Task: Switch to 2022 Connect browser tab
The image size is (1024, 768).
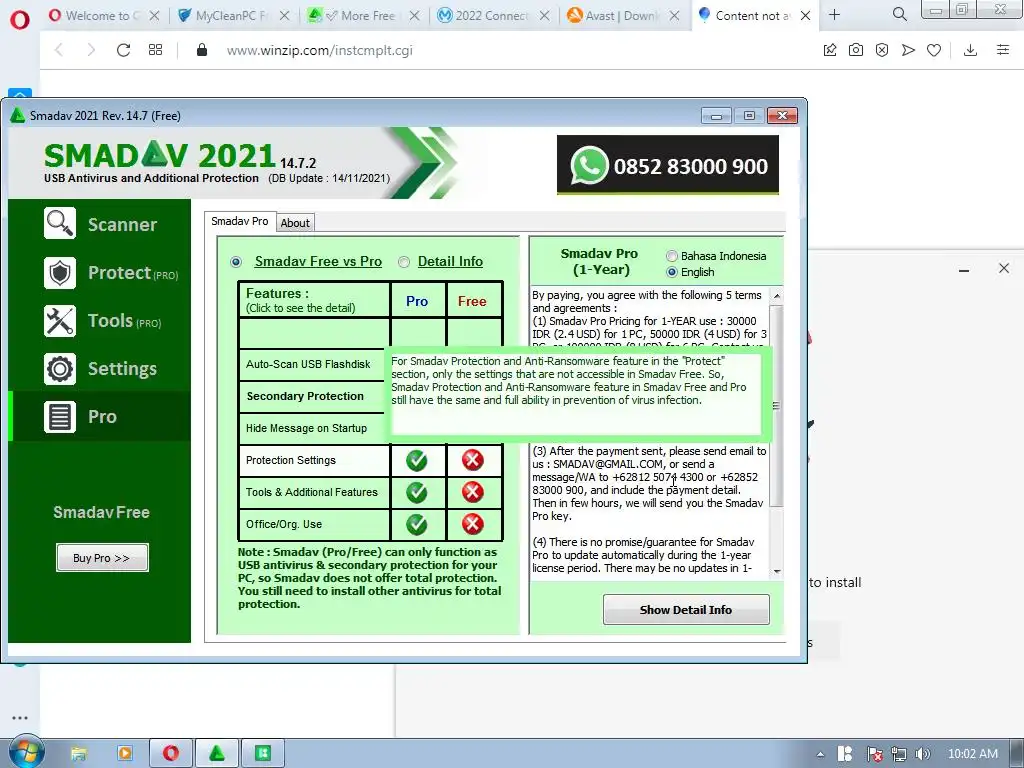Action: click(x=494, y=15)
